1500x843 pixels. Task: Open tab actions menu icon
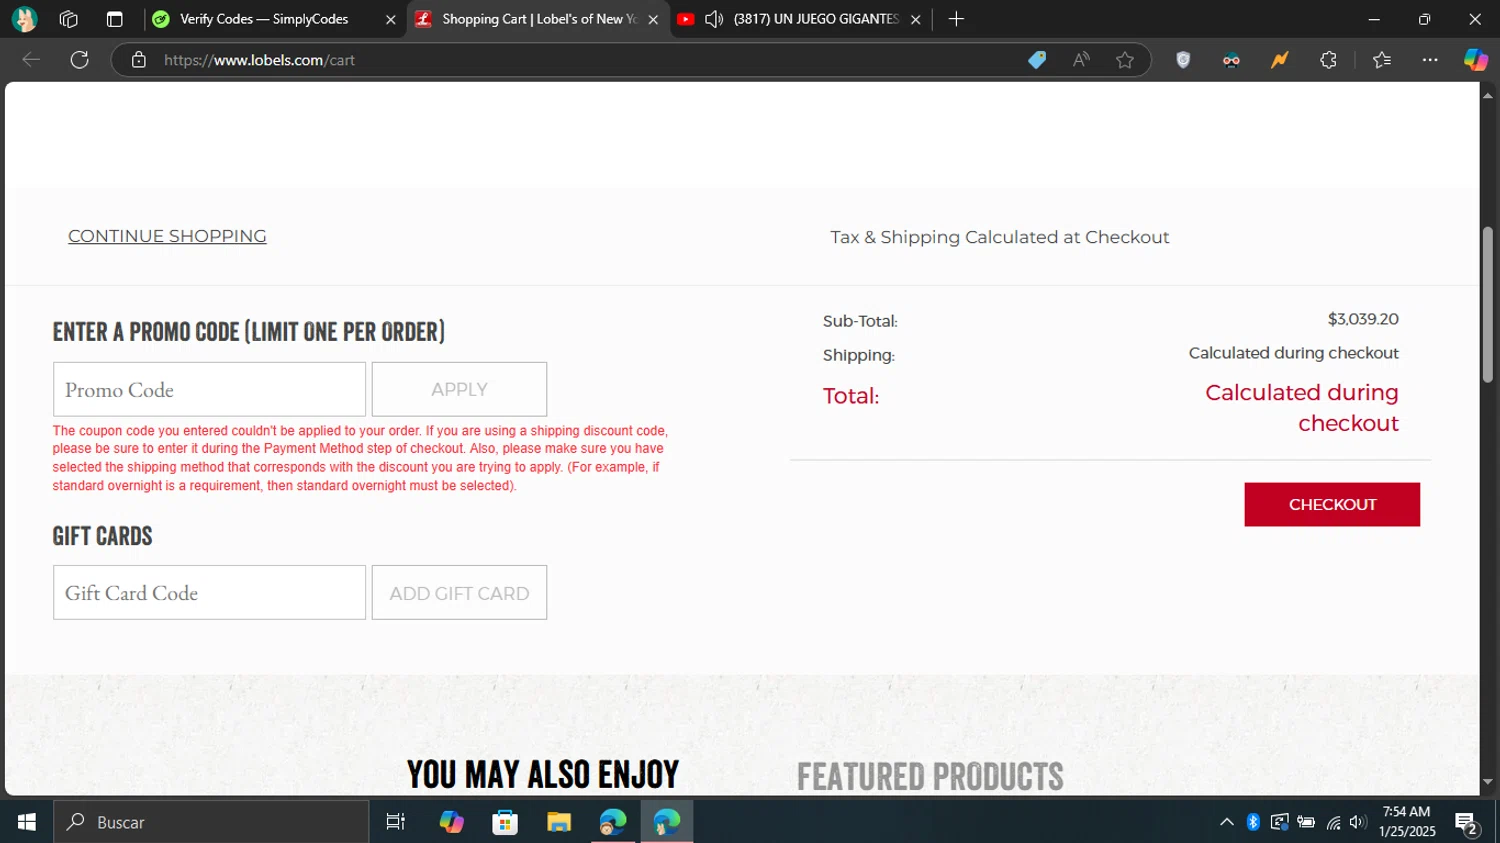114,19
